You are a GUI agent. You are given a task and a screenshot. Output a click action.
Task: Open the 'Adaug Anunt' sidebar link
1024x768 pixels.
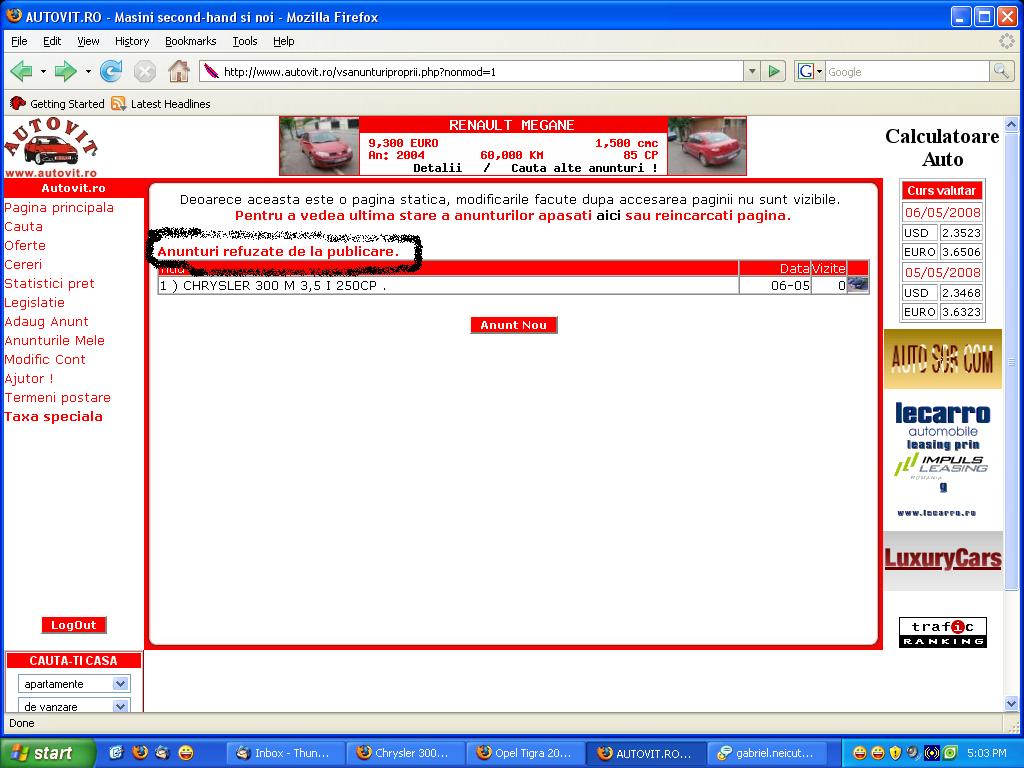coord(46,321)
